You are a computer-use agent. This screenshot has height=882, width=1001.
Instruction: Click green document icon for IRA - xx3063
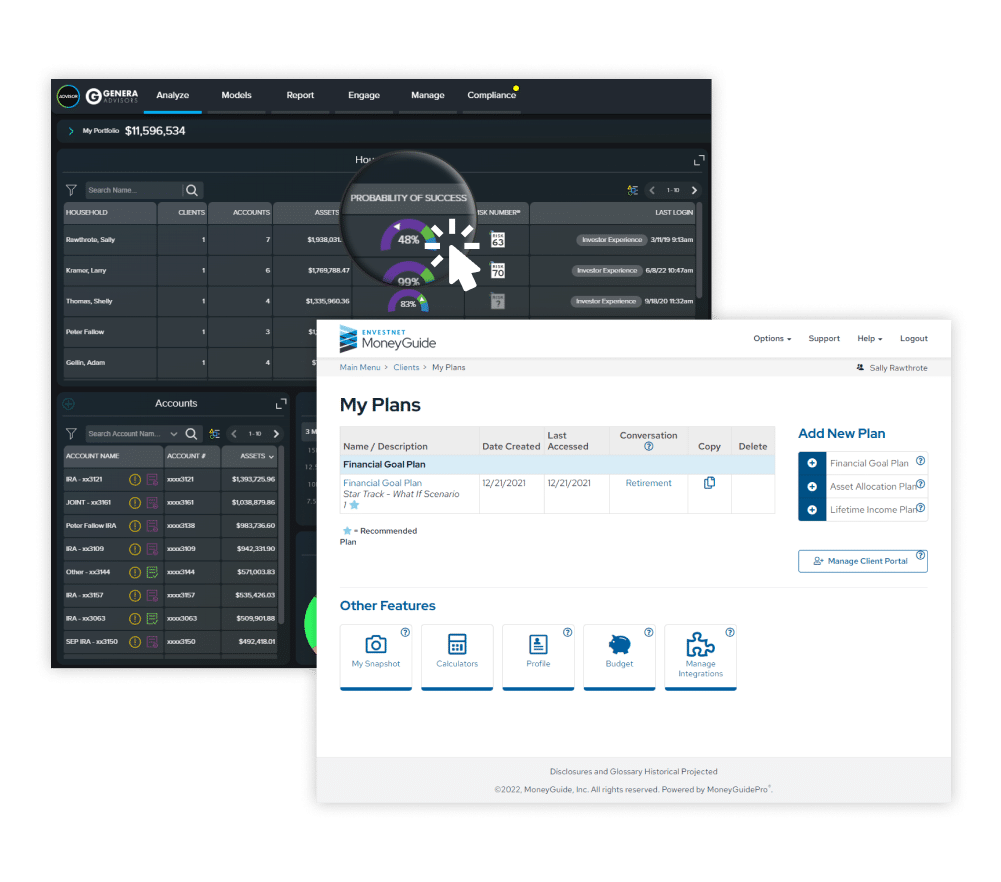[x=152, y=618]
